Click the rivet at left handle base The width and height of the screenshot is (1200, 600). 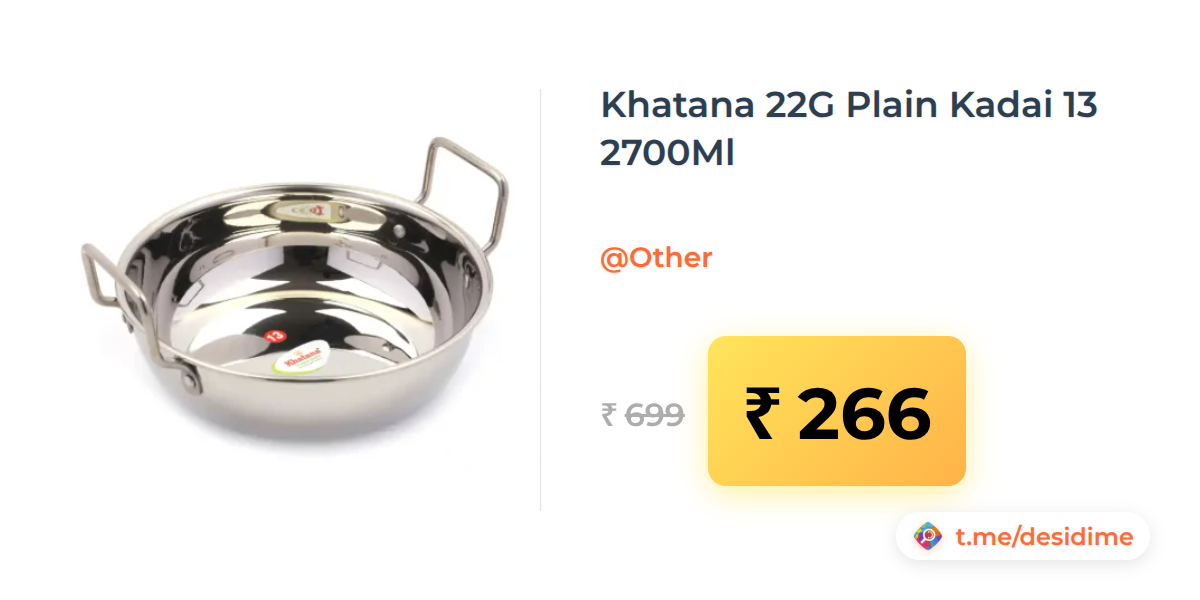tap(186, 379)
